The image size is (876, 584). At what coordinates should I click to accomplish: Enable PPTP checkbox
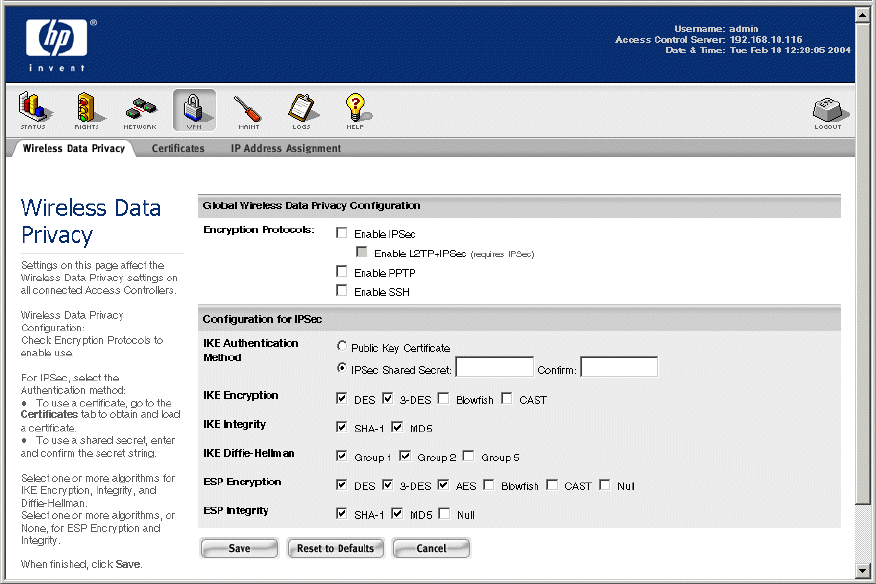click(x=341, y=272)
